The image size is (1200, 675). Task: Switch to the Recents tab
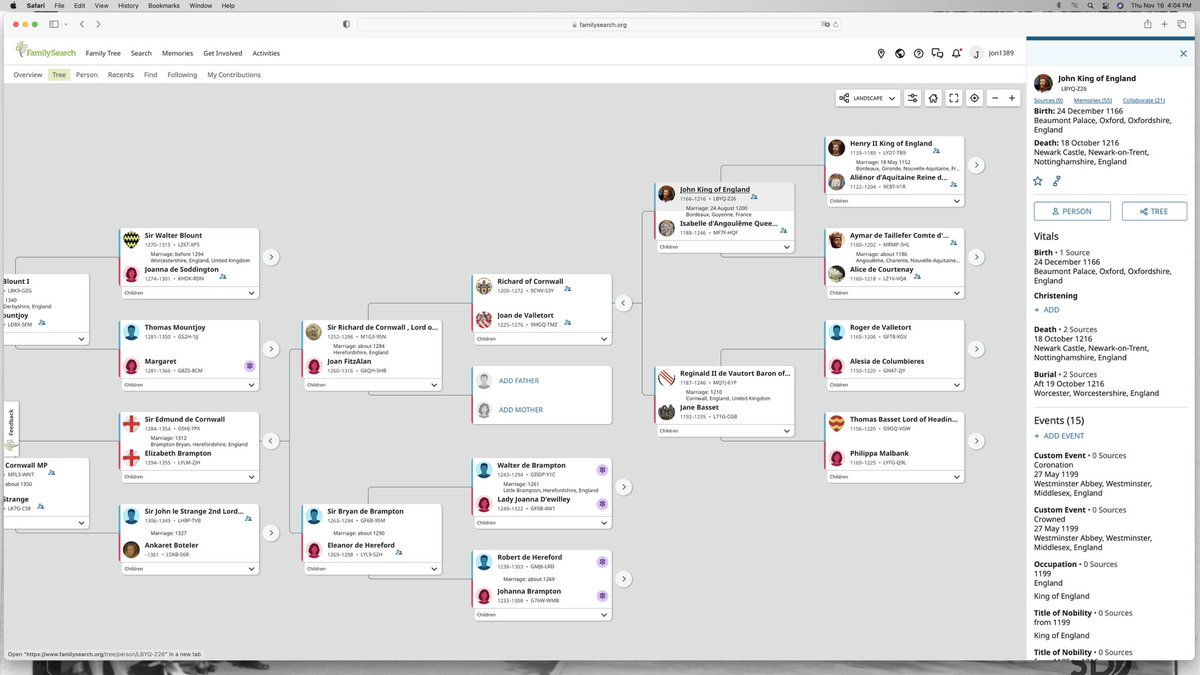pyautogui.click(x=120, y=75)
